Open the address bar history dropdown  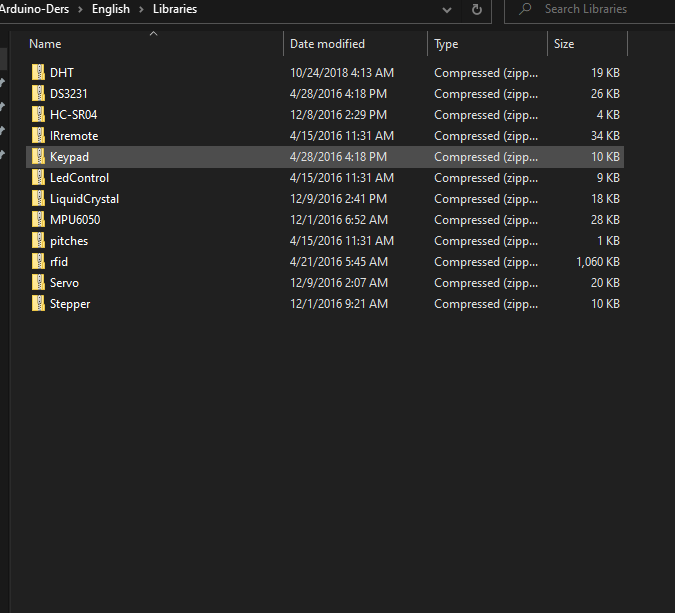(x=447, y=9)
